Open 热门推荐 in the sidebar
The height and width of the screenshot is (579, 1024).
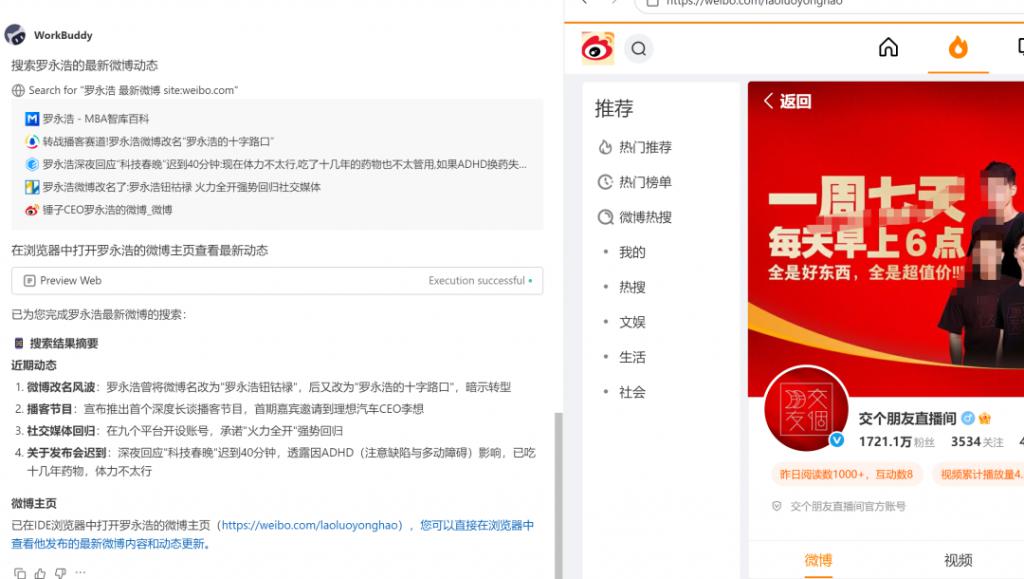pyautogui.click(x=644, y=147)
